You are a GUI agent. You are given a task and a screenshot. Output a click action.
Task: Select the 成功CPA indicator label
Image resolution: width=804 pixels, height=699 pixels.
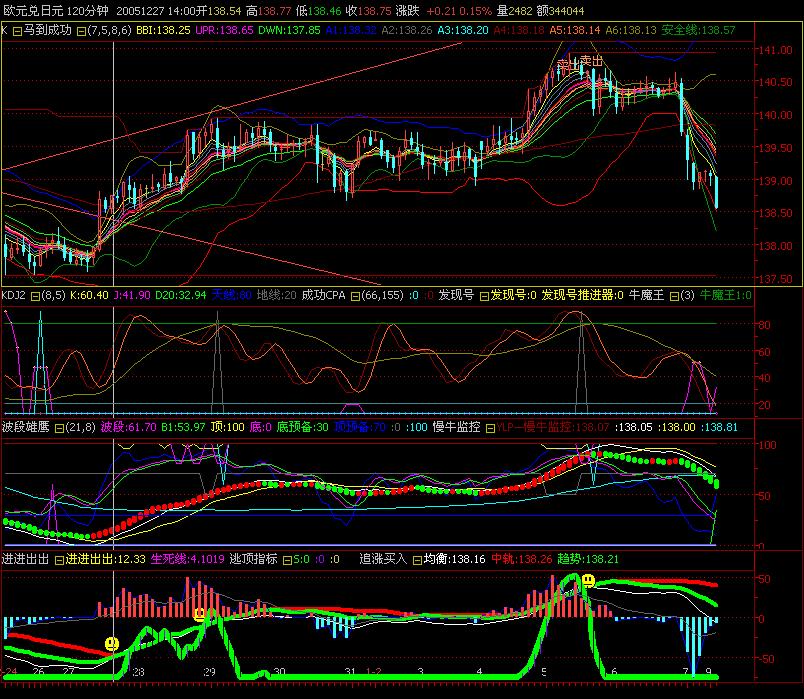coord(323,295)
